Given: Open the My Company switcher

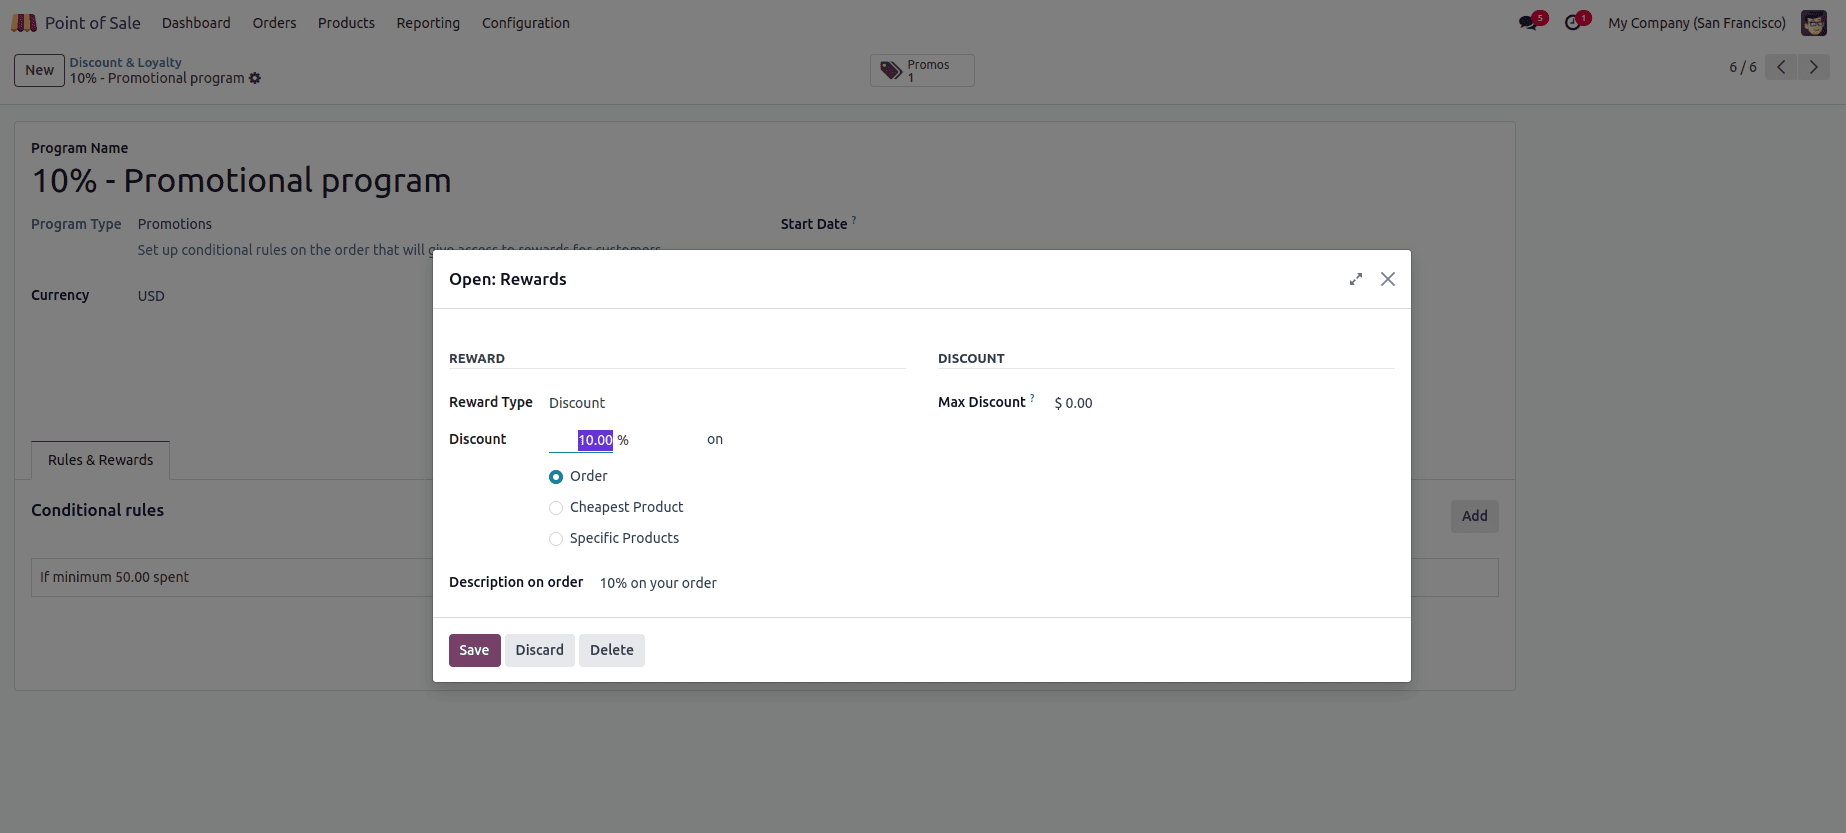Looking at the screenshot, I should point(1696,23).
